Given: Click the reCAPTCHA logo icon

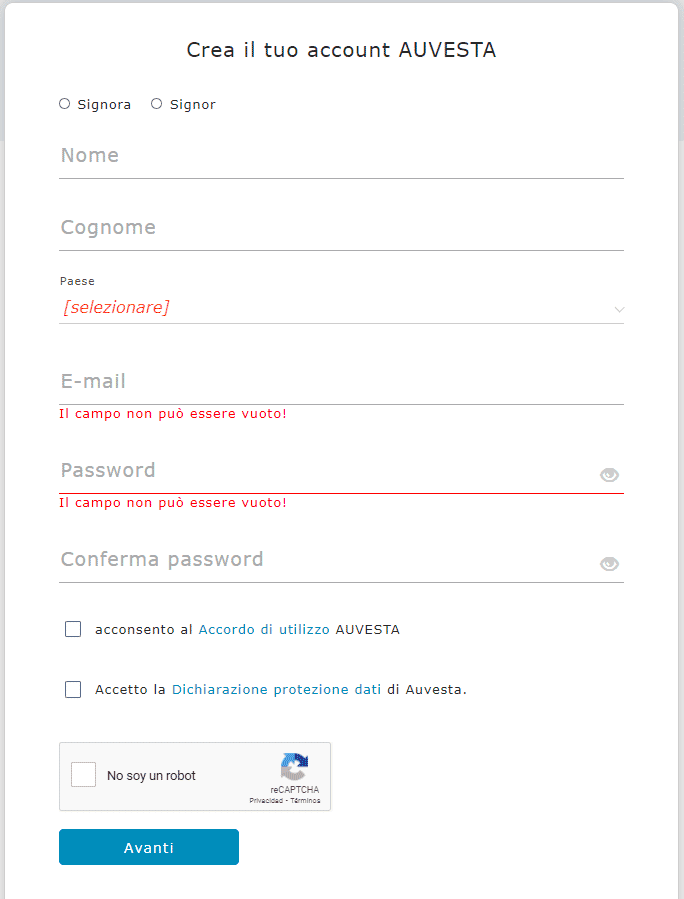Looking at the screenshot, I should pyautogui.click(x=295, y=767).
